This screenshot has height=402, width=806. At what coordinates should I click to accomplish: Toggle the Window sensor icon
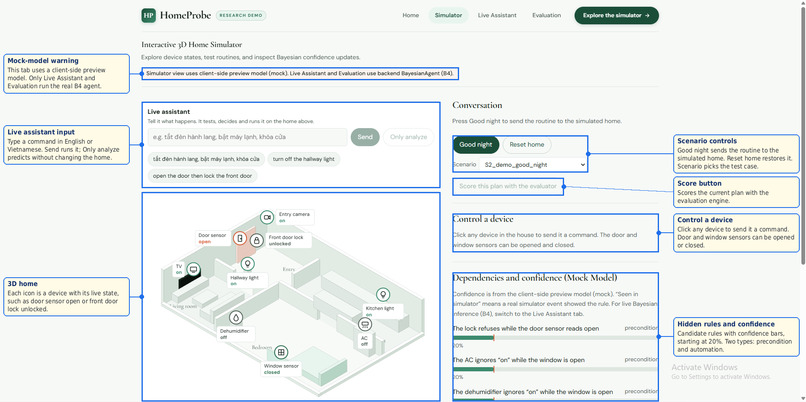pyautogui.click(x=281, y=352)
